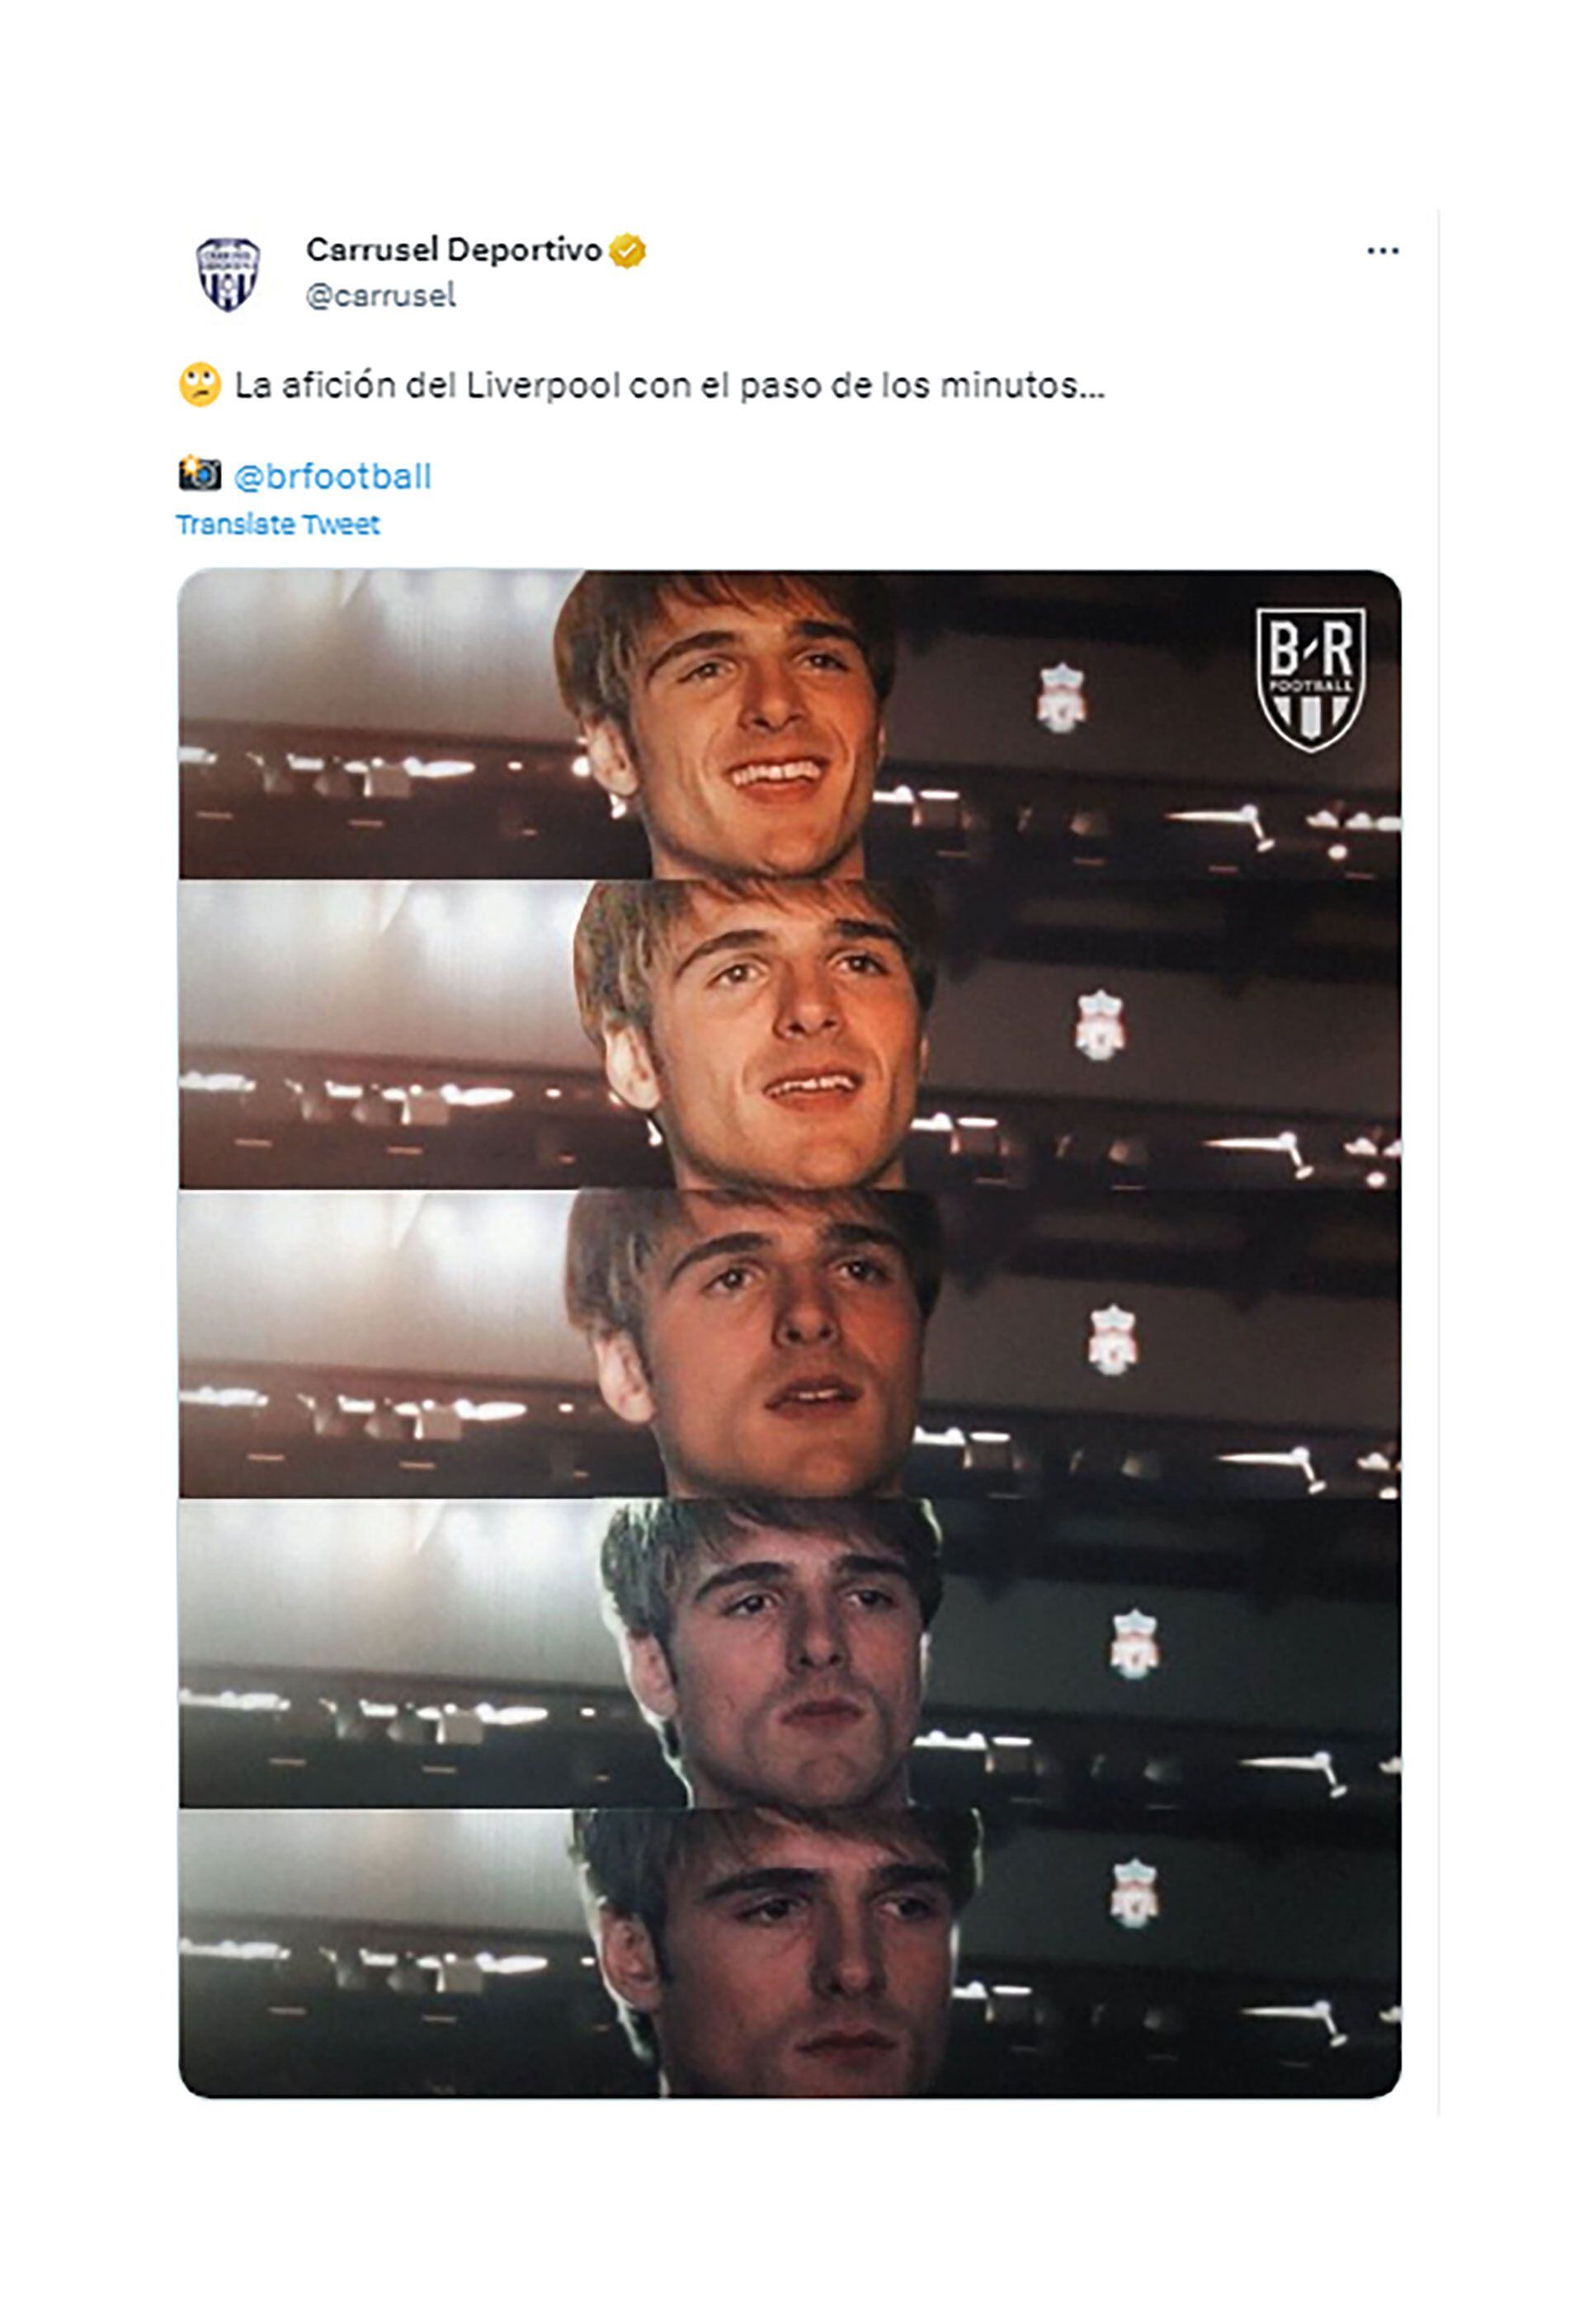
Task: Click the face with raised eyebrow emoji
Action: pos(200,384)
